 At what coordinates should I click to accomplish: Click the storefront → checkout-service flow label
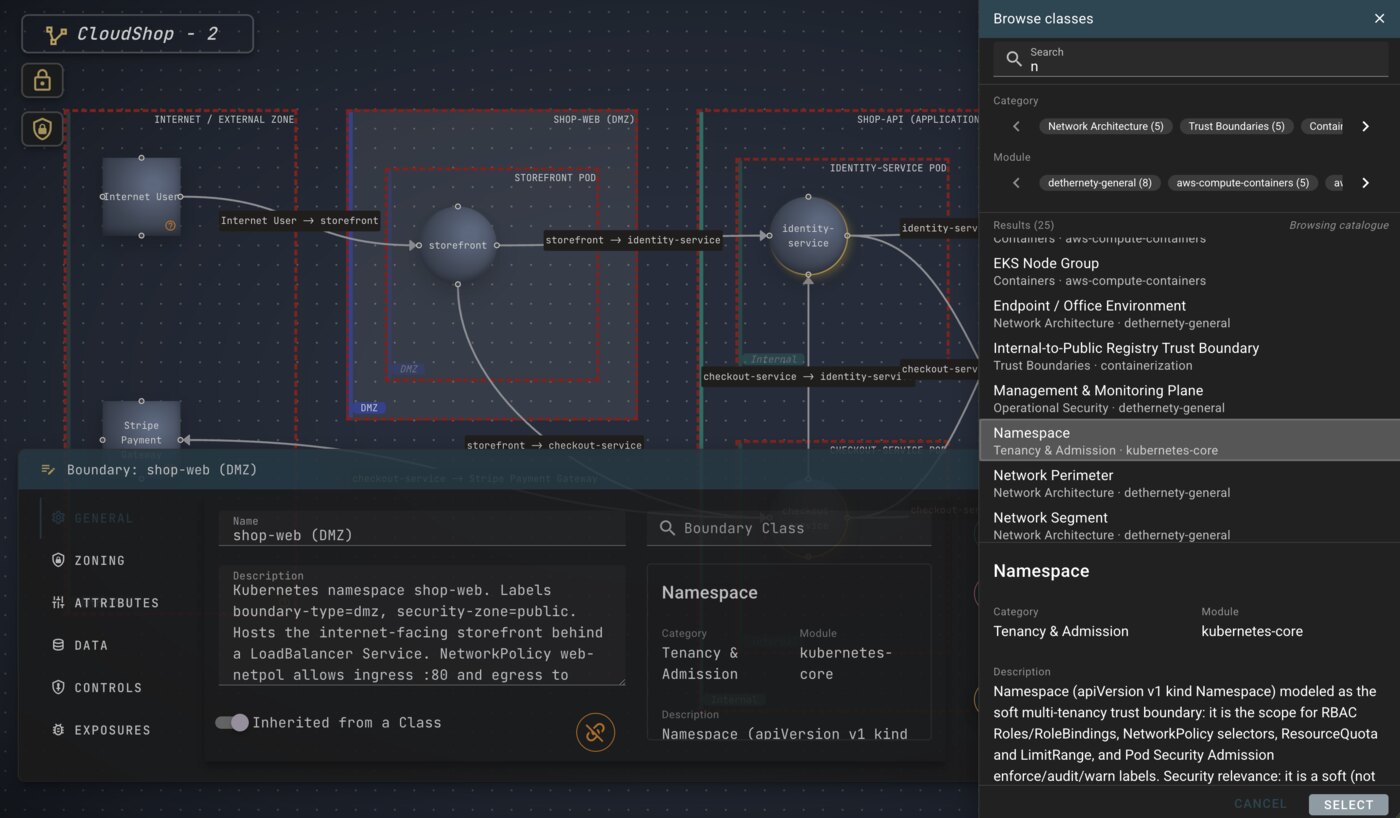pos(554,445)
